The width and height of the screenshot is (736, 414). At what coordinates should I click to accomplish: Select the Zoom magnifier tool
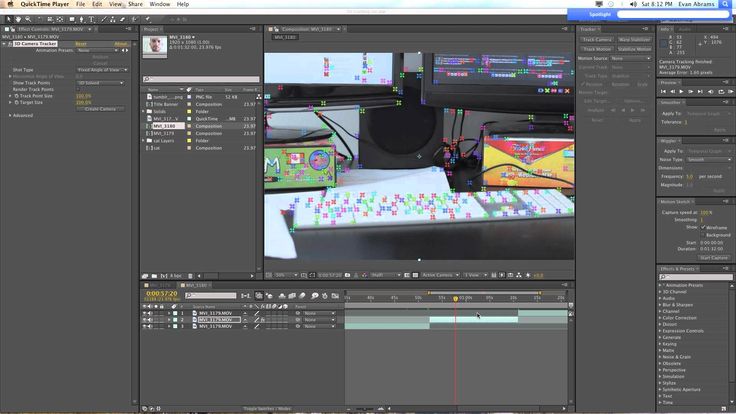28,19
